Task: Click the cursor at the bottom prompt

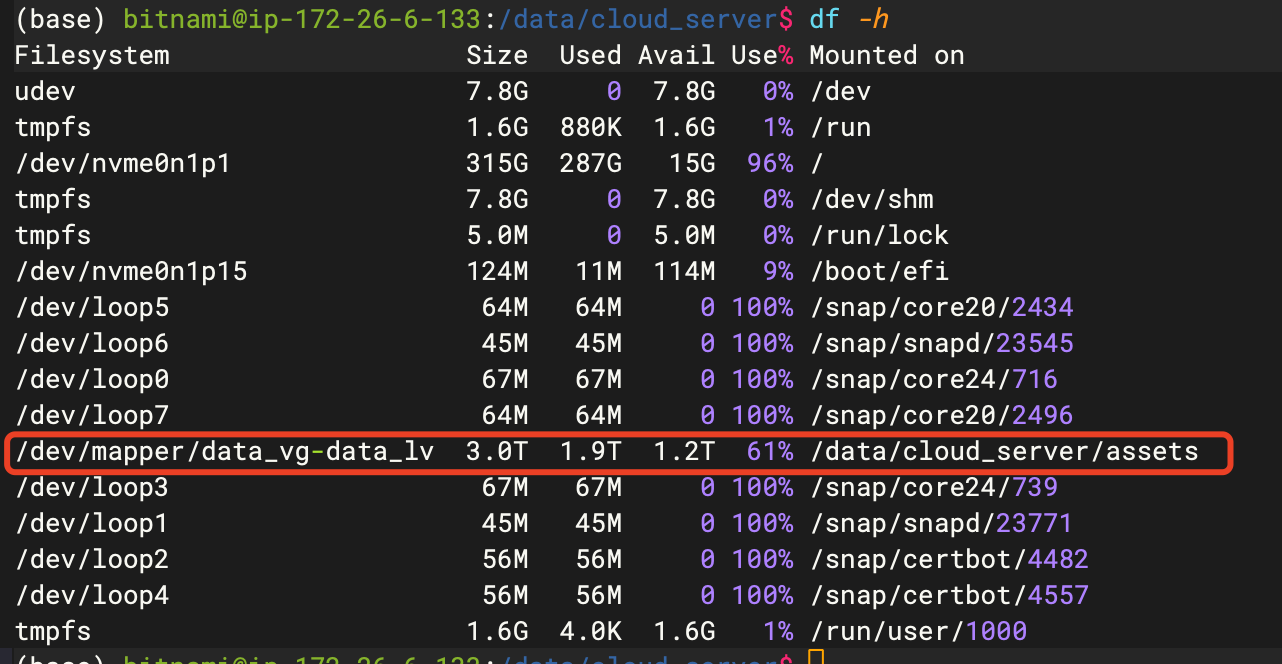Action: [x=816, y=658]
